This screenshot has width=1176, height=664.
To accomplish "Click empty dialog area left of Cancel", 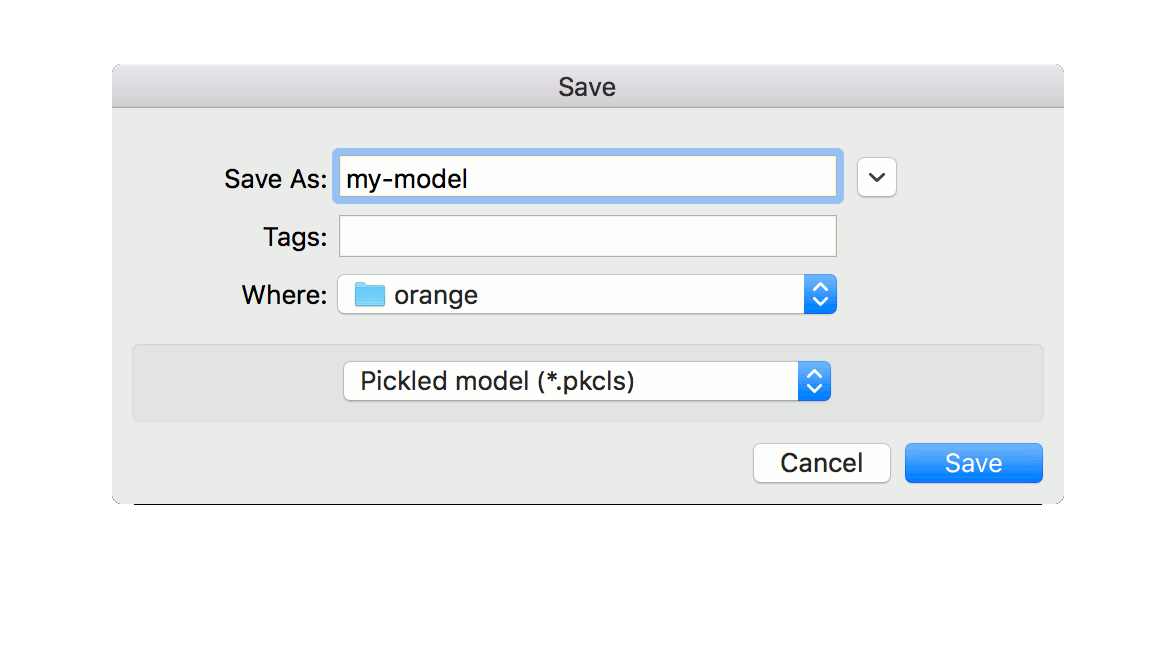I will 450,463.
